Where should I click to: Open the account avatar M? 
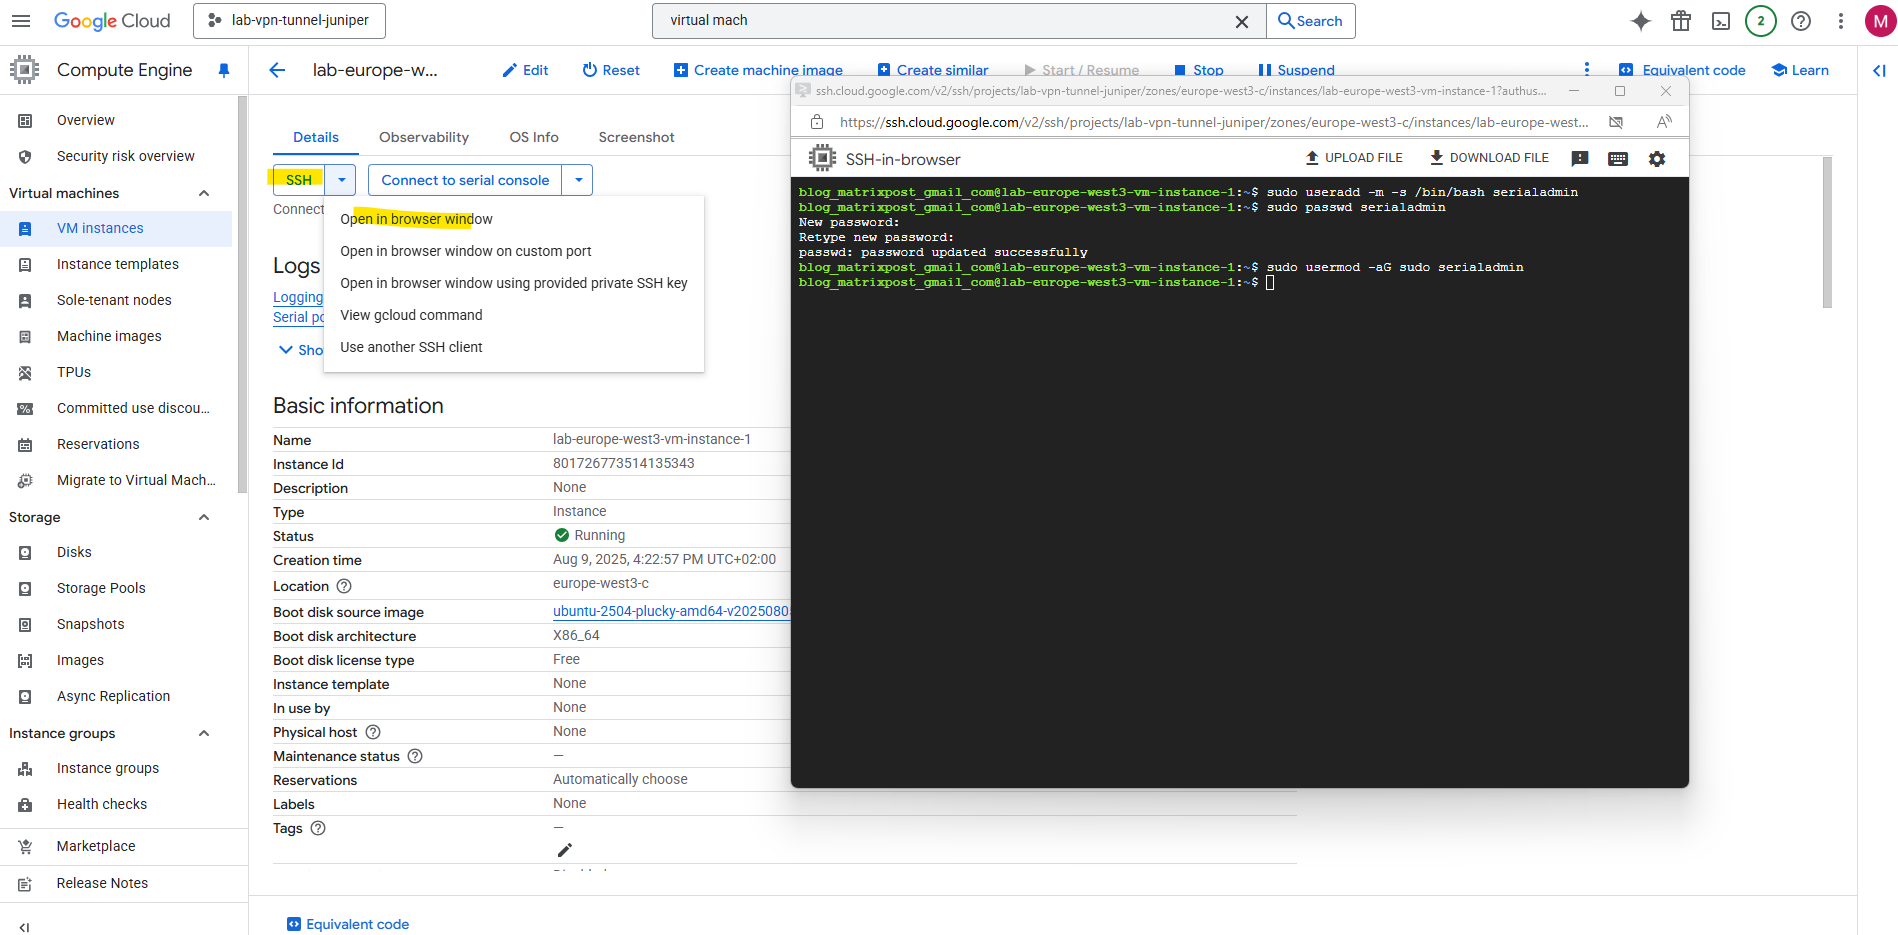point(1880,21)
